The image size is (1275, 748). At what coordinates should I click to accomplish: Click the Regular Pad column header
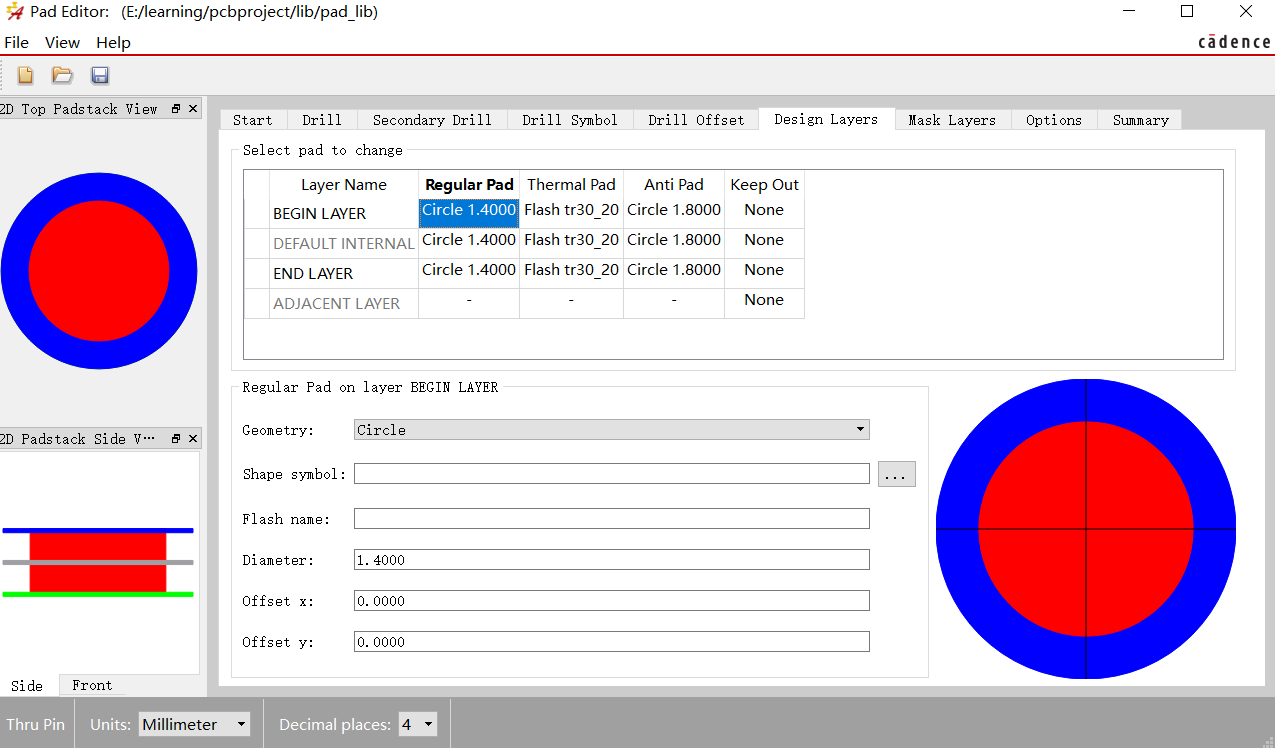469,184
